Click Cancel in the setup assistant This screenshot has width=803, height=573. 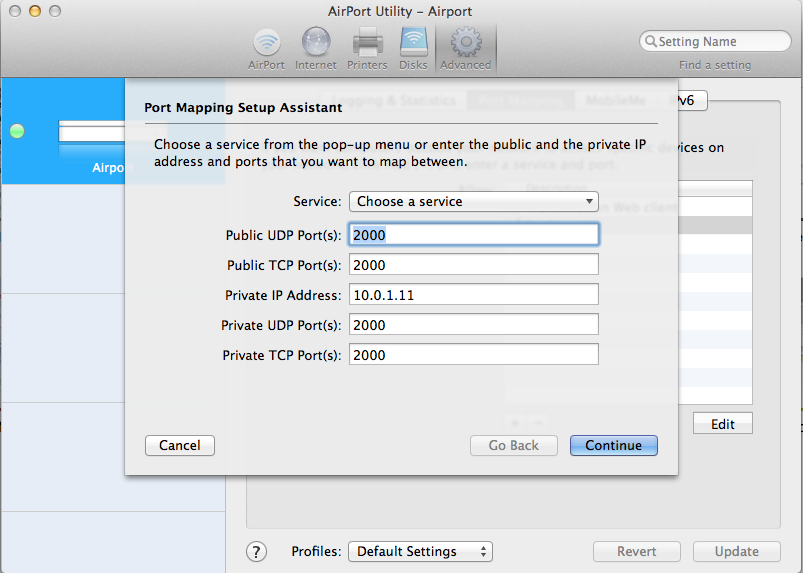(180, 445)
